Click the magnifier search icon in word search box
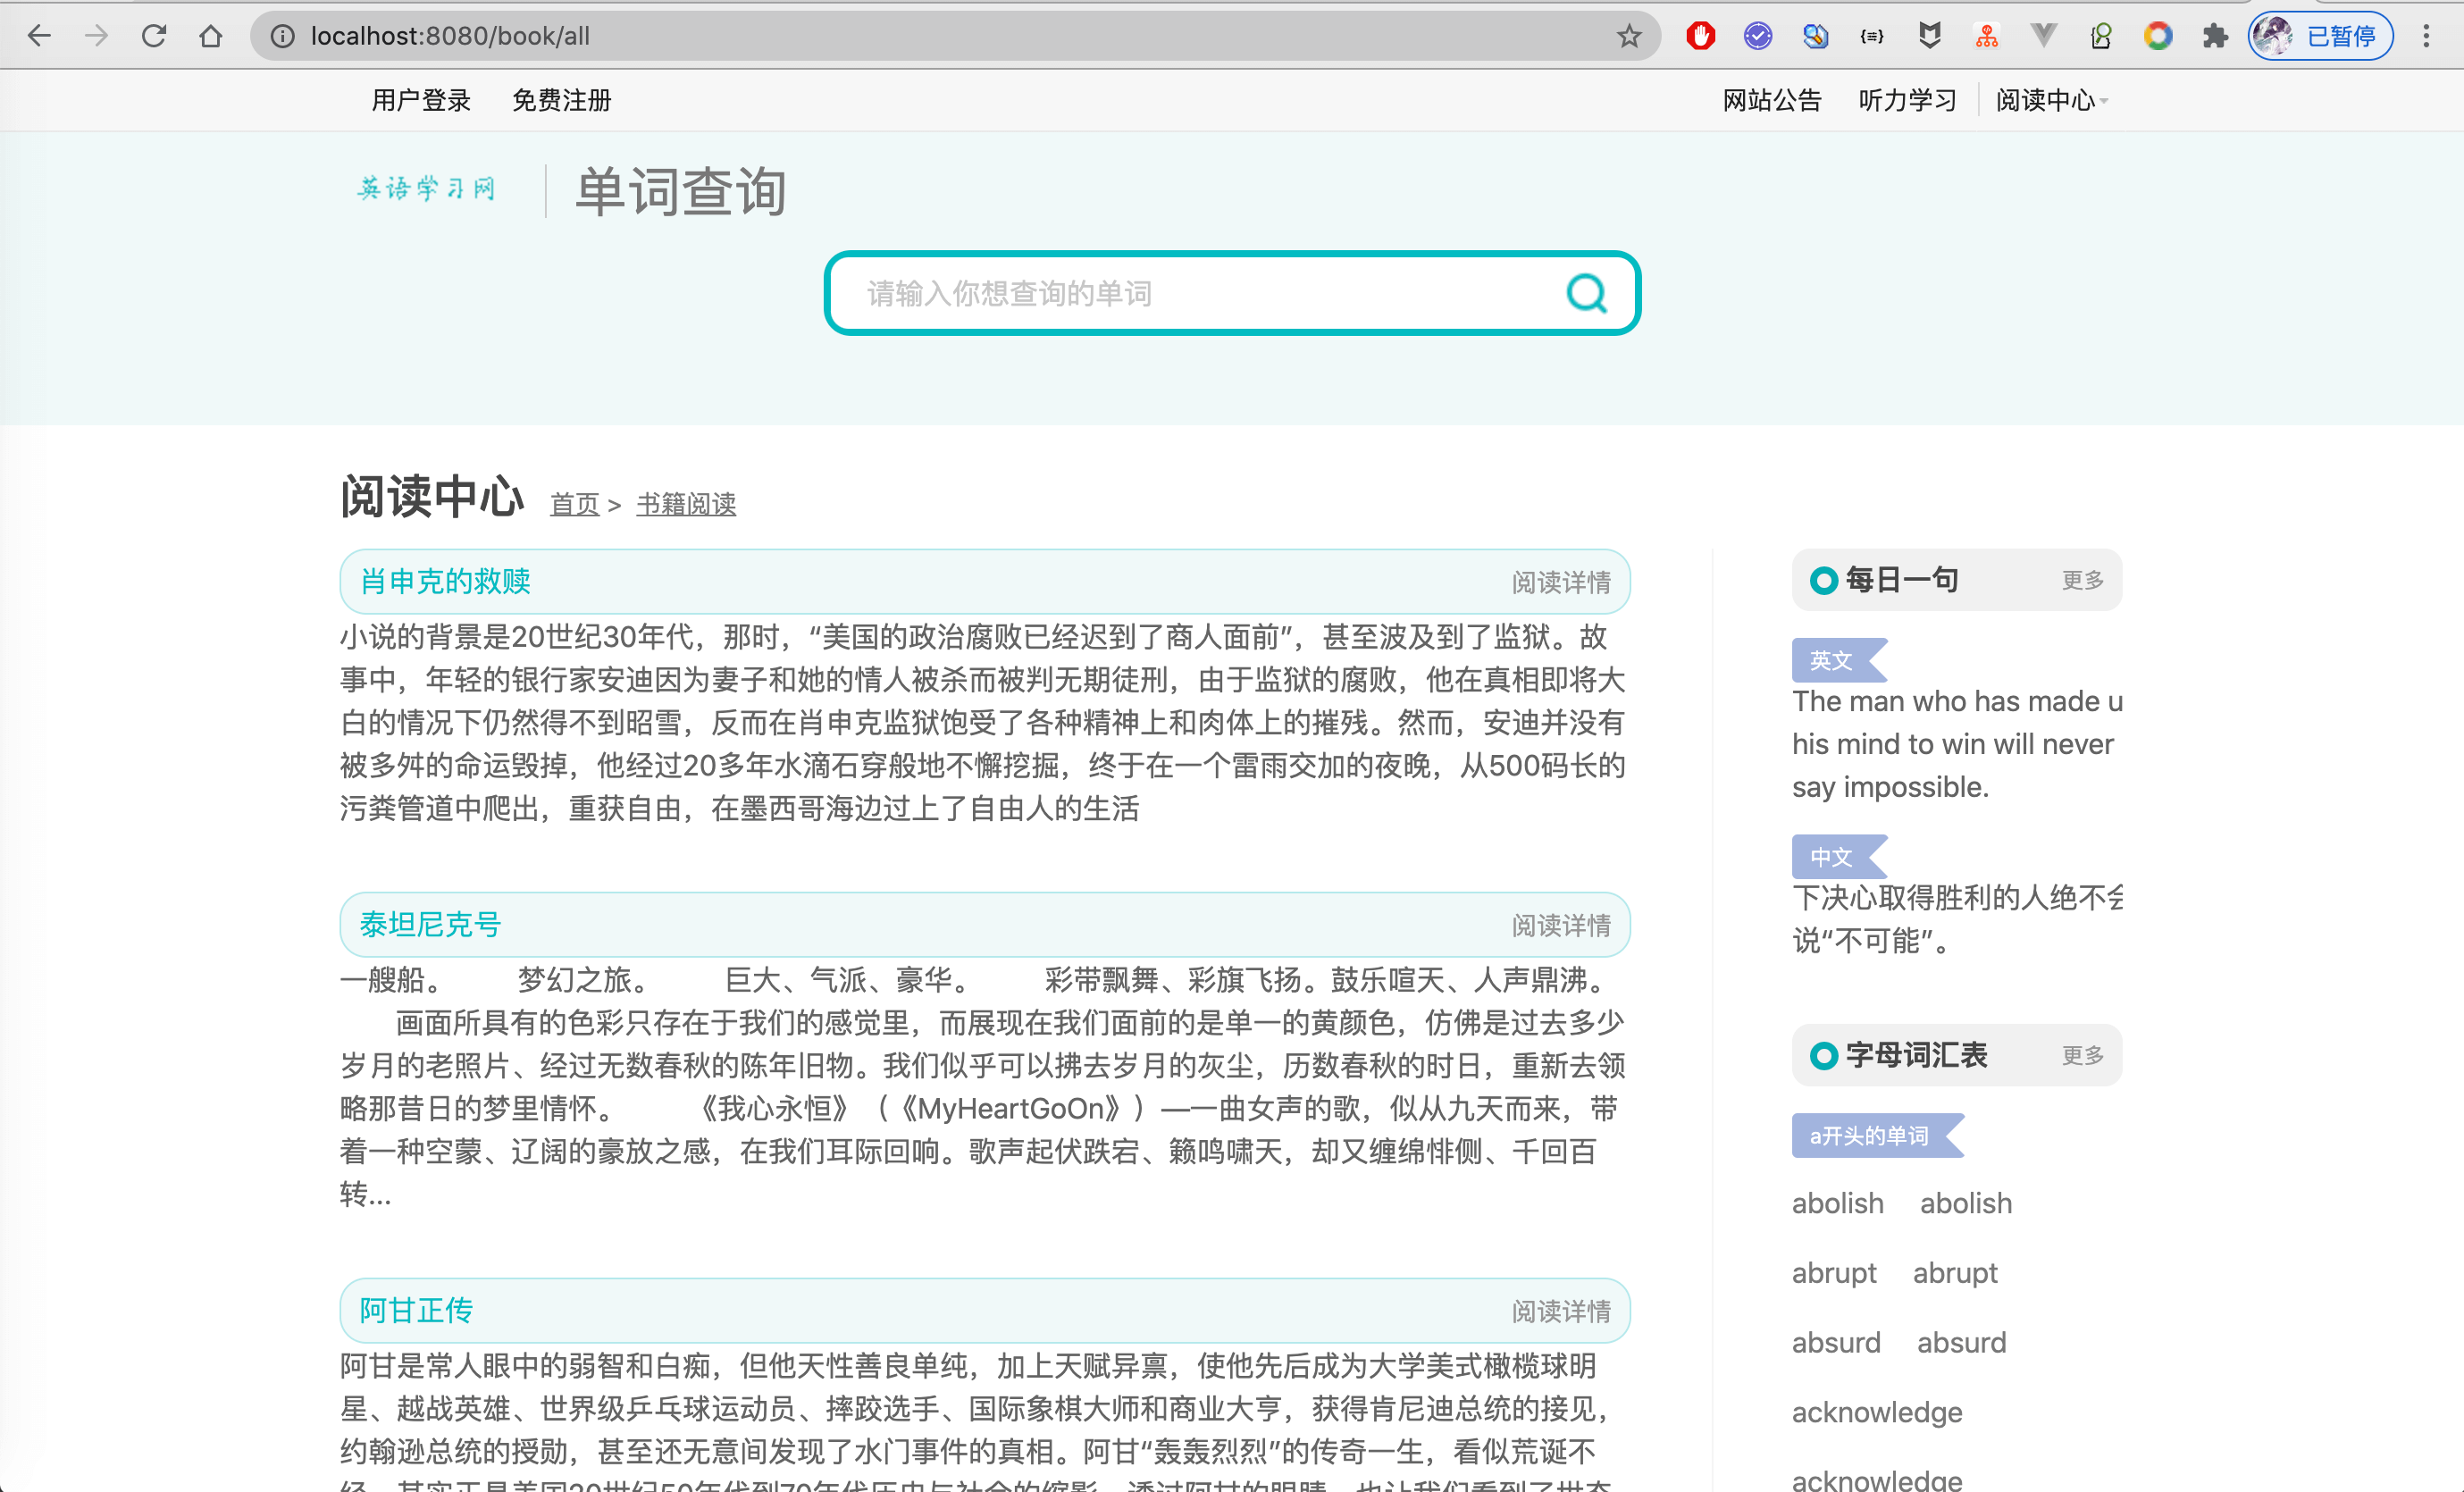 (x=1585, y=293)
